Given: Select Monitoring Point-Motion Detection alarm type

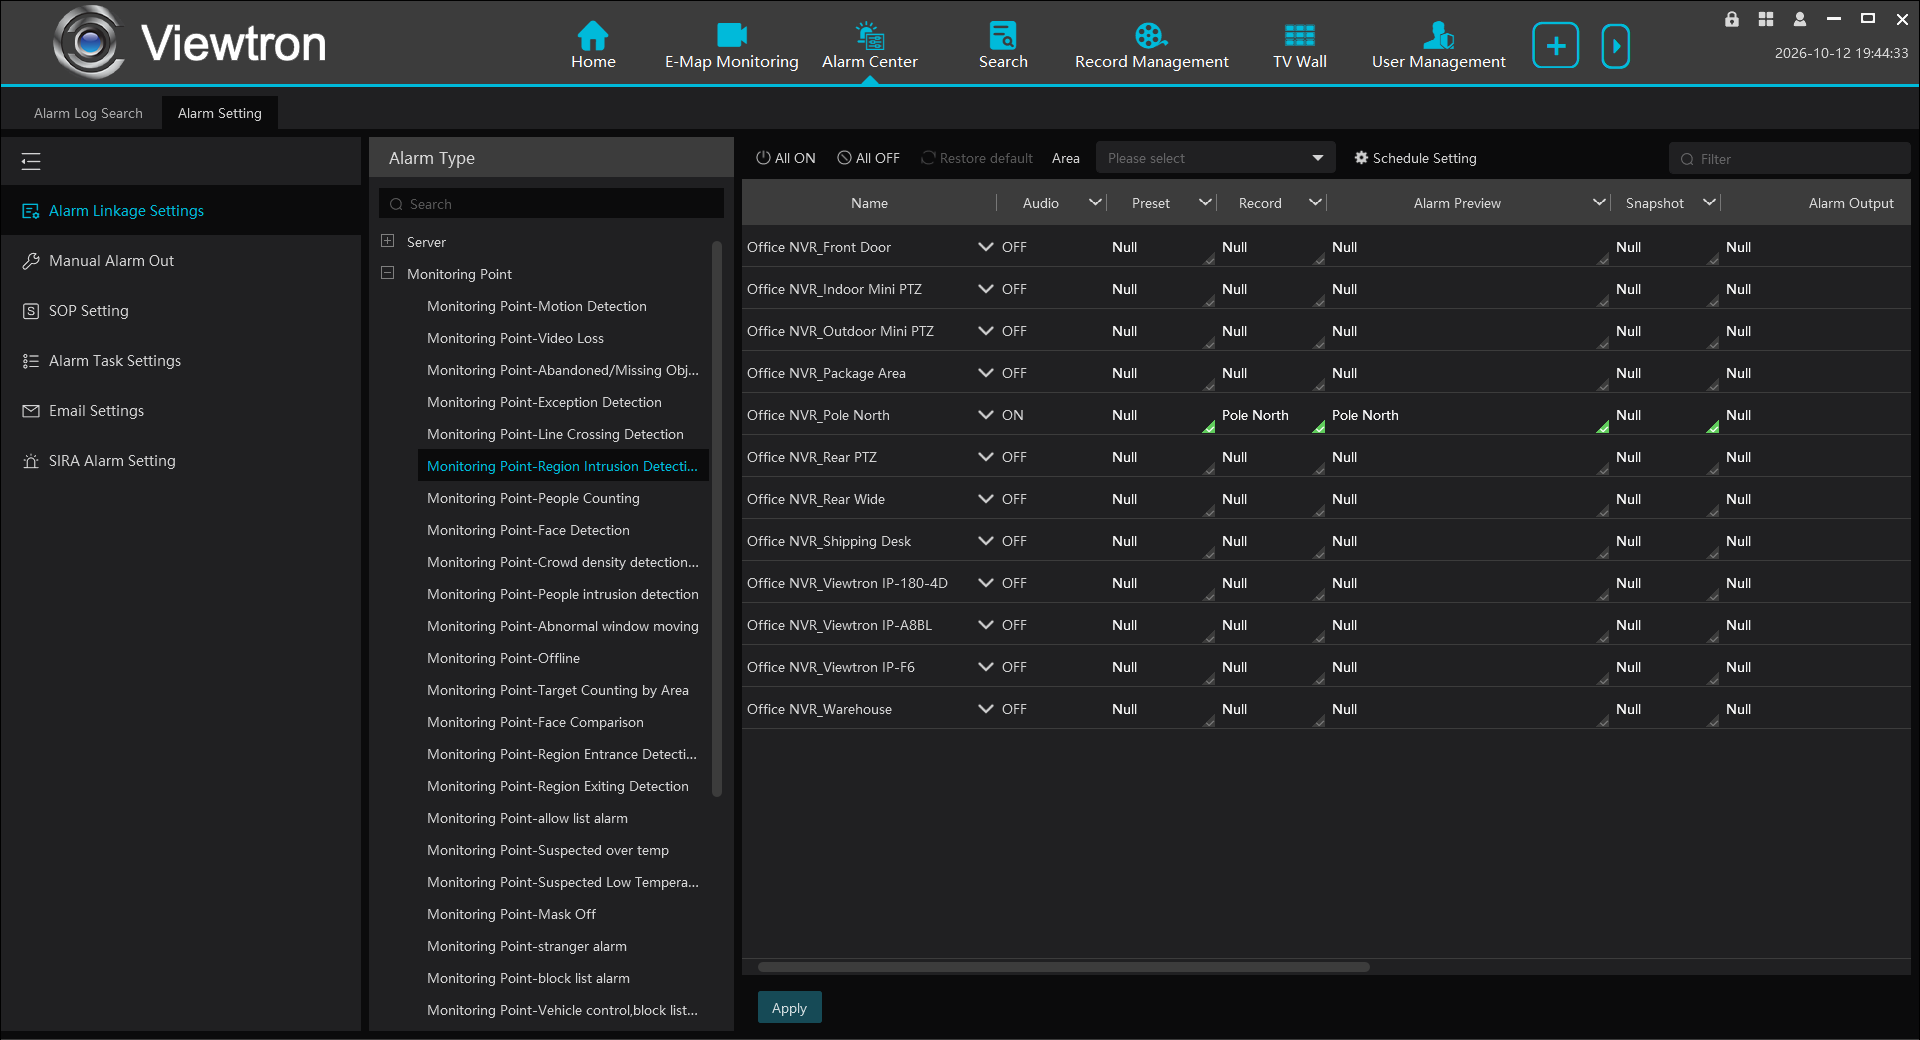Looking at the screenshot, I should 537,306.
